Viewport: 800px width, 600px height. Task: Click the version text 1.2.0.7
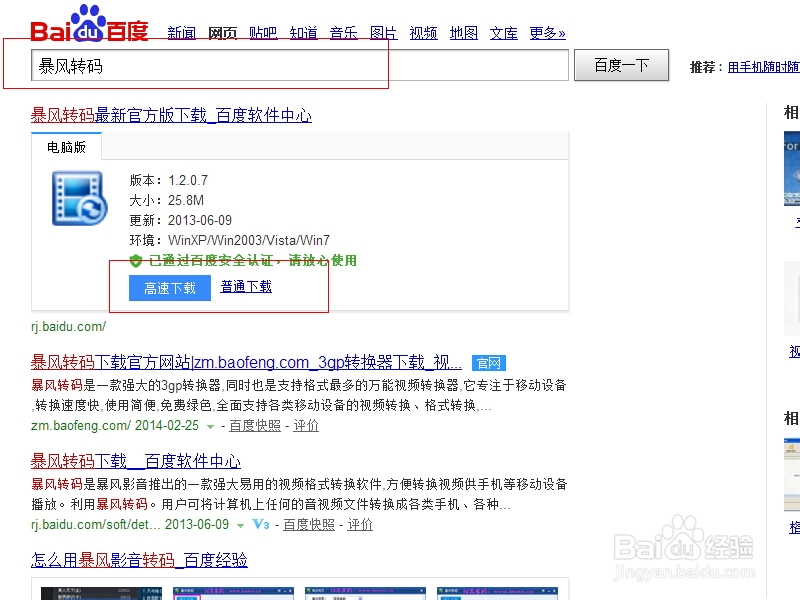tap(188, 180)
